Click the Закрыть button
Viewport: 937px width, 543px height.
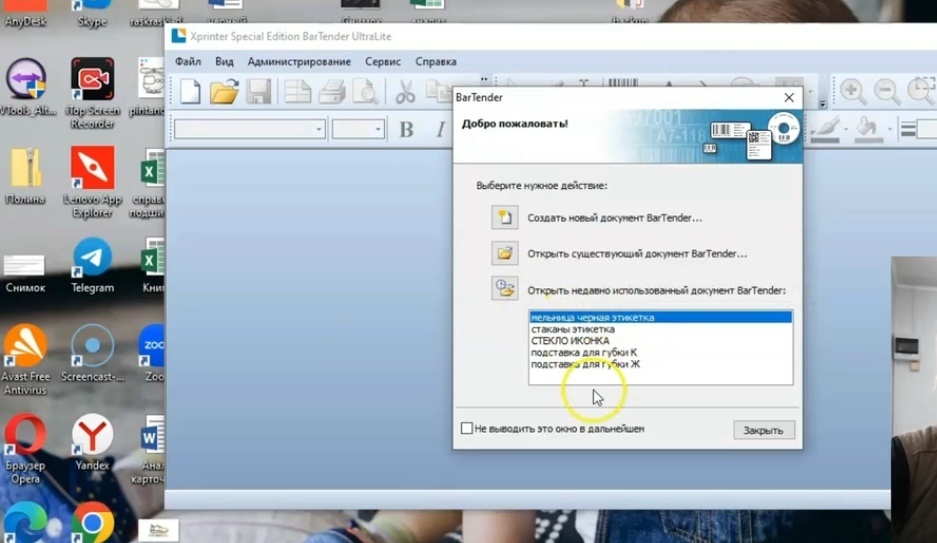click(764, 430)
